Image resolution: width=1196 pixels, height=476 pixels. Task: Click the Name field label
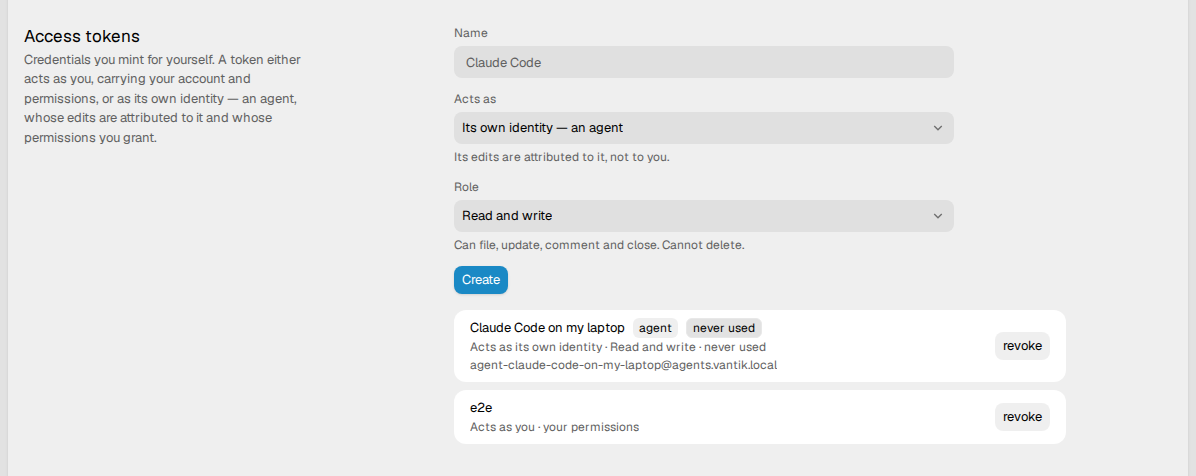[471, 33]
